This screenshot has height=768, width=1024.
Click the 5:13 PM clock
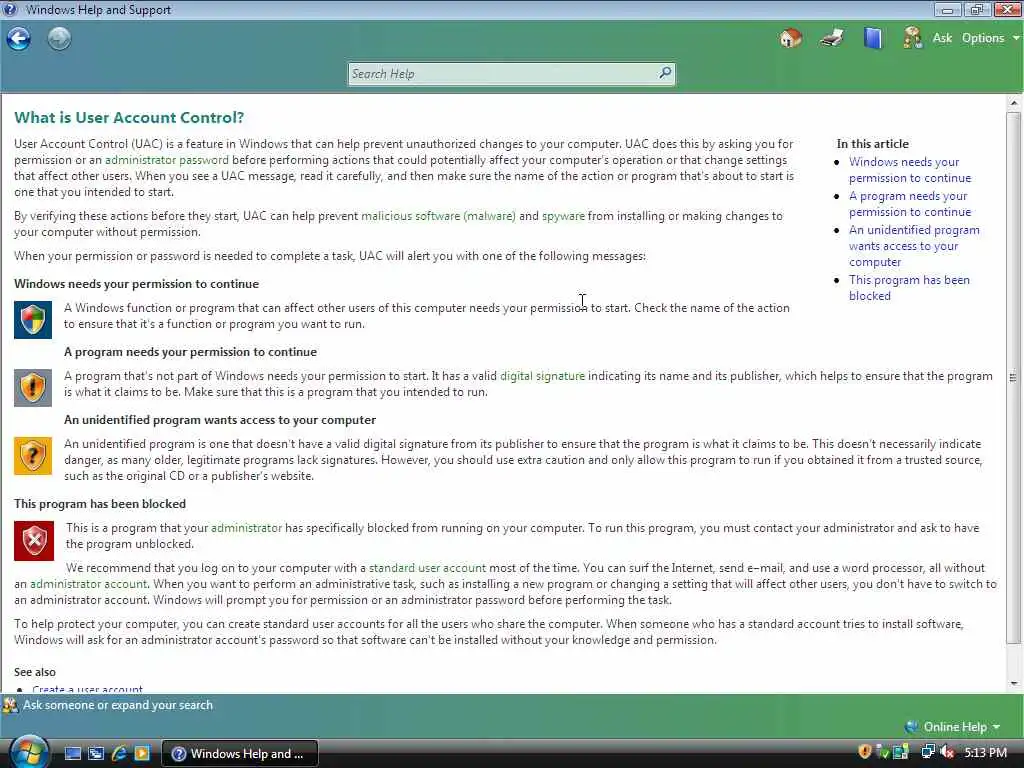985,753
